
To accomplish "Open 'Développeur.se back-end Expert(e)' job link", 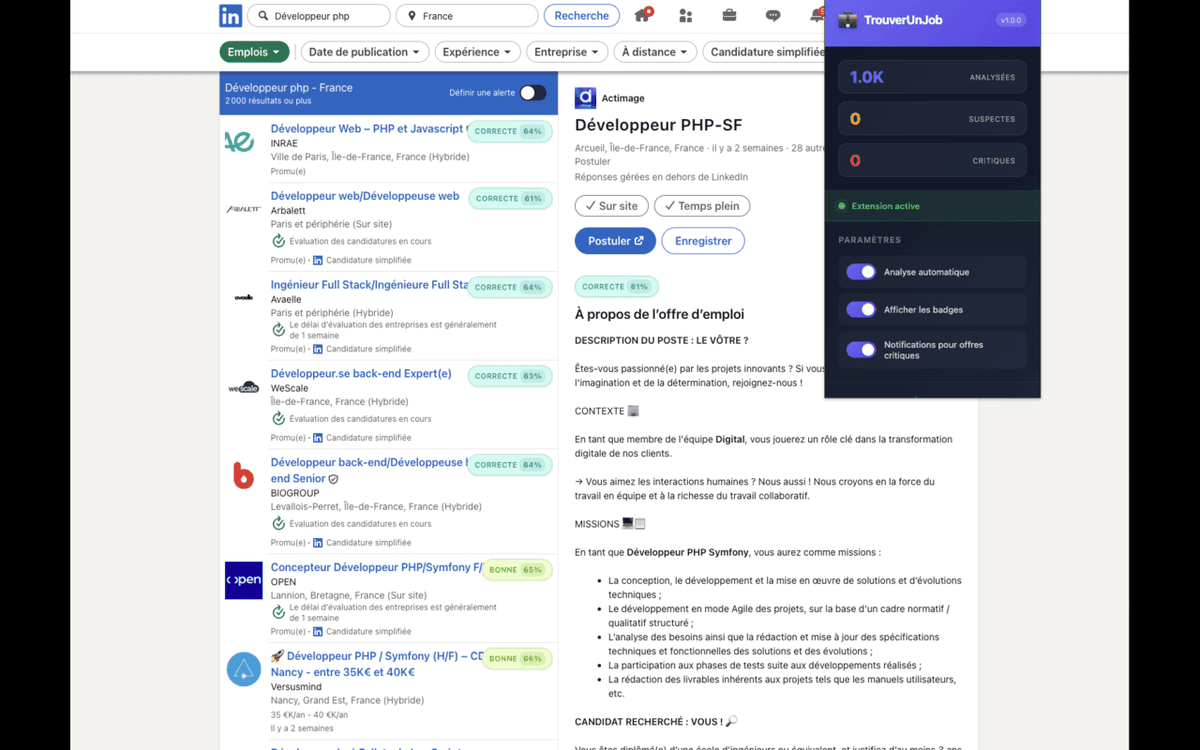I will point(361,374).
